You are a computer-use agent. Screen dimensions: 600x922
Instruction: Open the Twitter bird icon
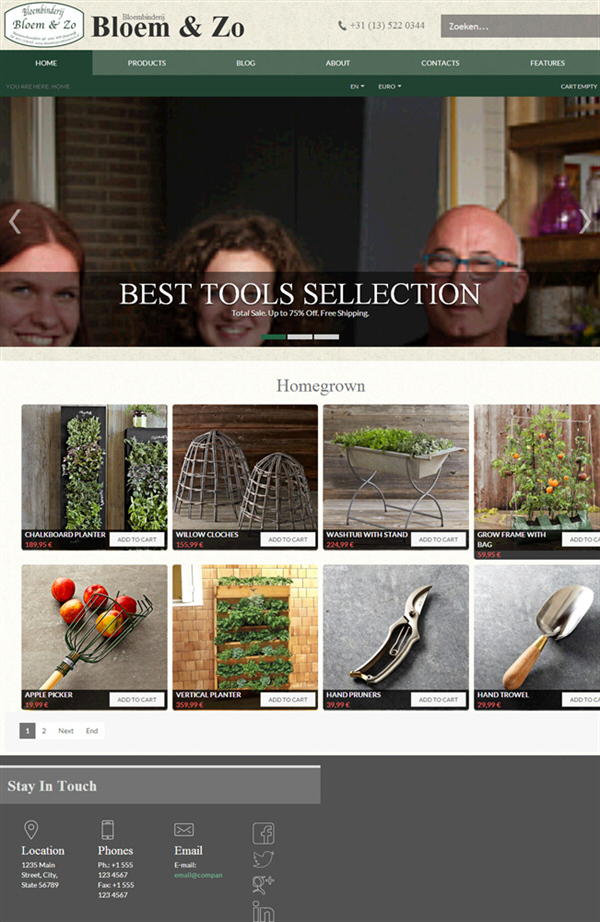[x=263, y=858]
